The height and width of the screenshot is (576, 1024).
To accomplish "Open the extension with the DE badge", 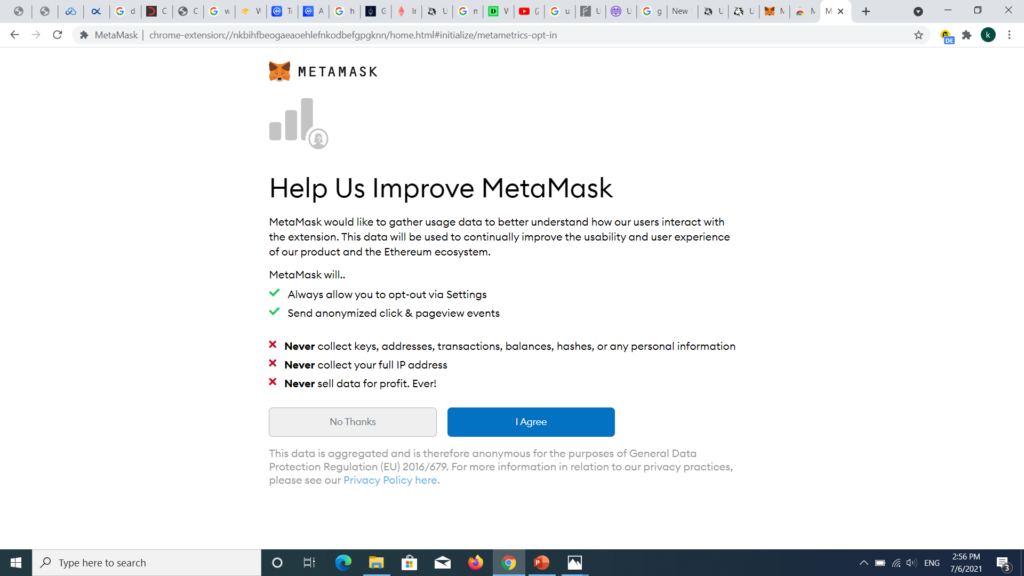I will click(946, 36).
